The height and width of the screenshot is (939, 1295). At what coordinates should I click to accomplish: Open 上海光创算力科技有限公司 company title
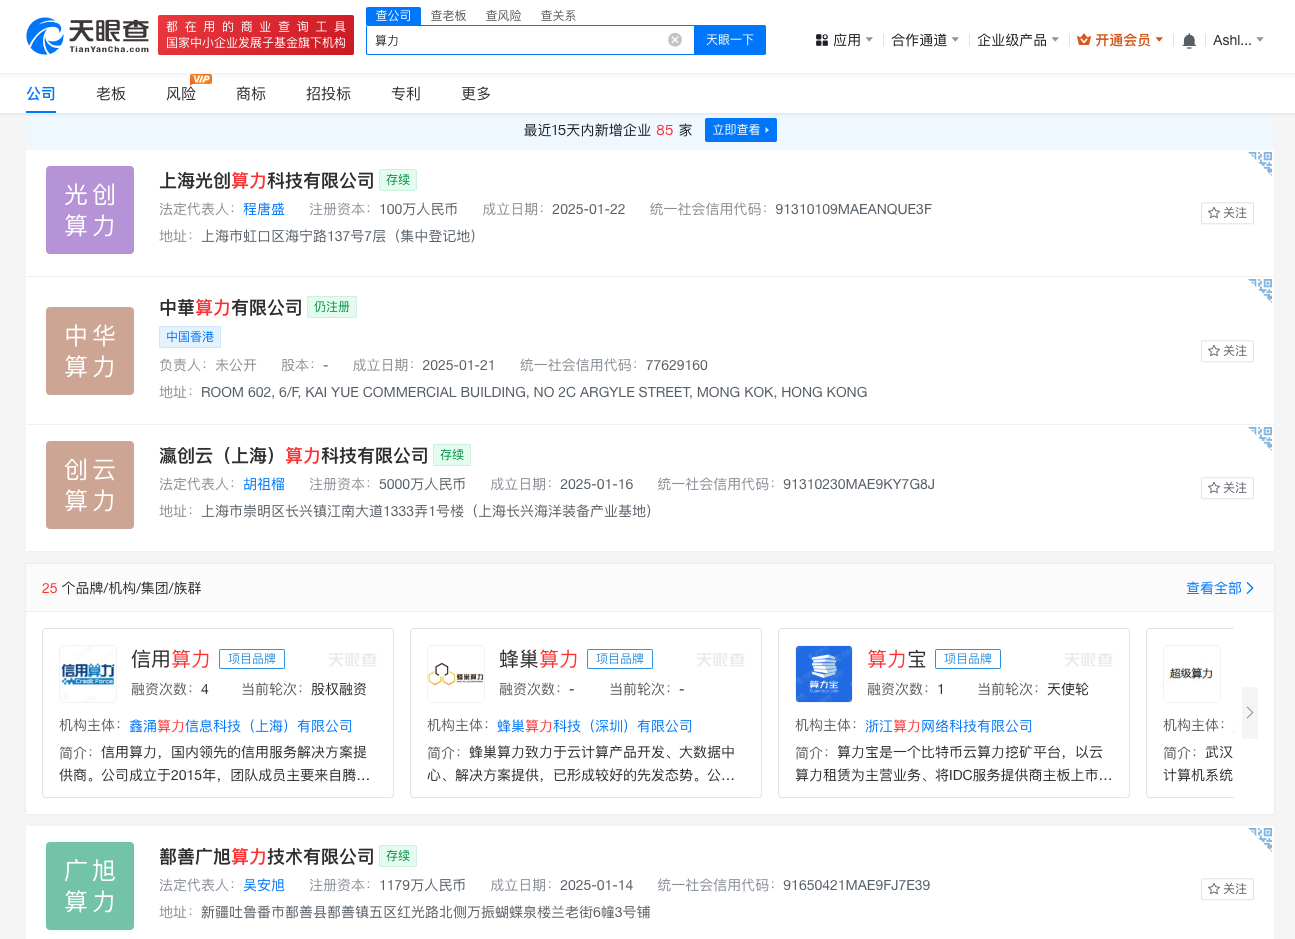click(x=267, y=180)
